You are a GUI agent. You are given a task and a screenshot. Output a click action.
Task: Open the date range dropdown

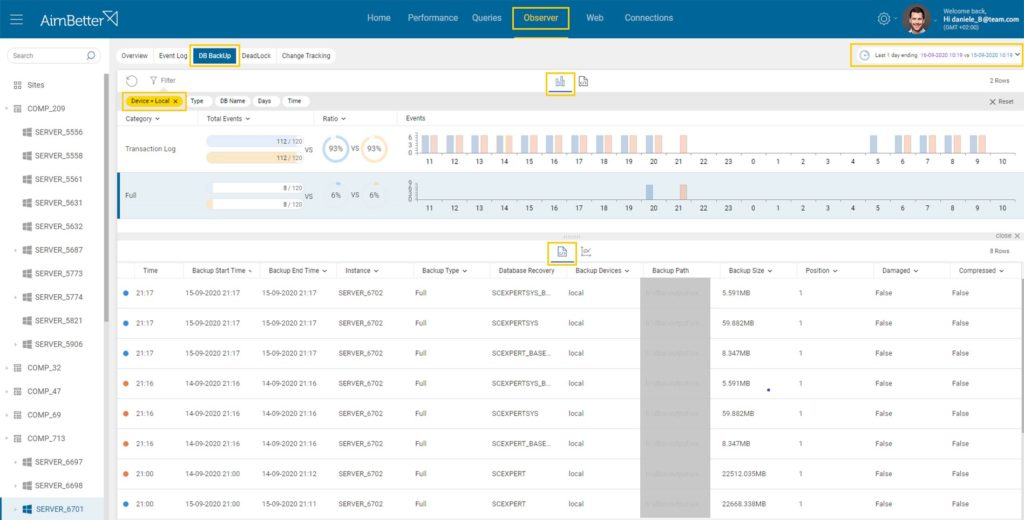click(1017, 55)
